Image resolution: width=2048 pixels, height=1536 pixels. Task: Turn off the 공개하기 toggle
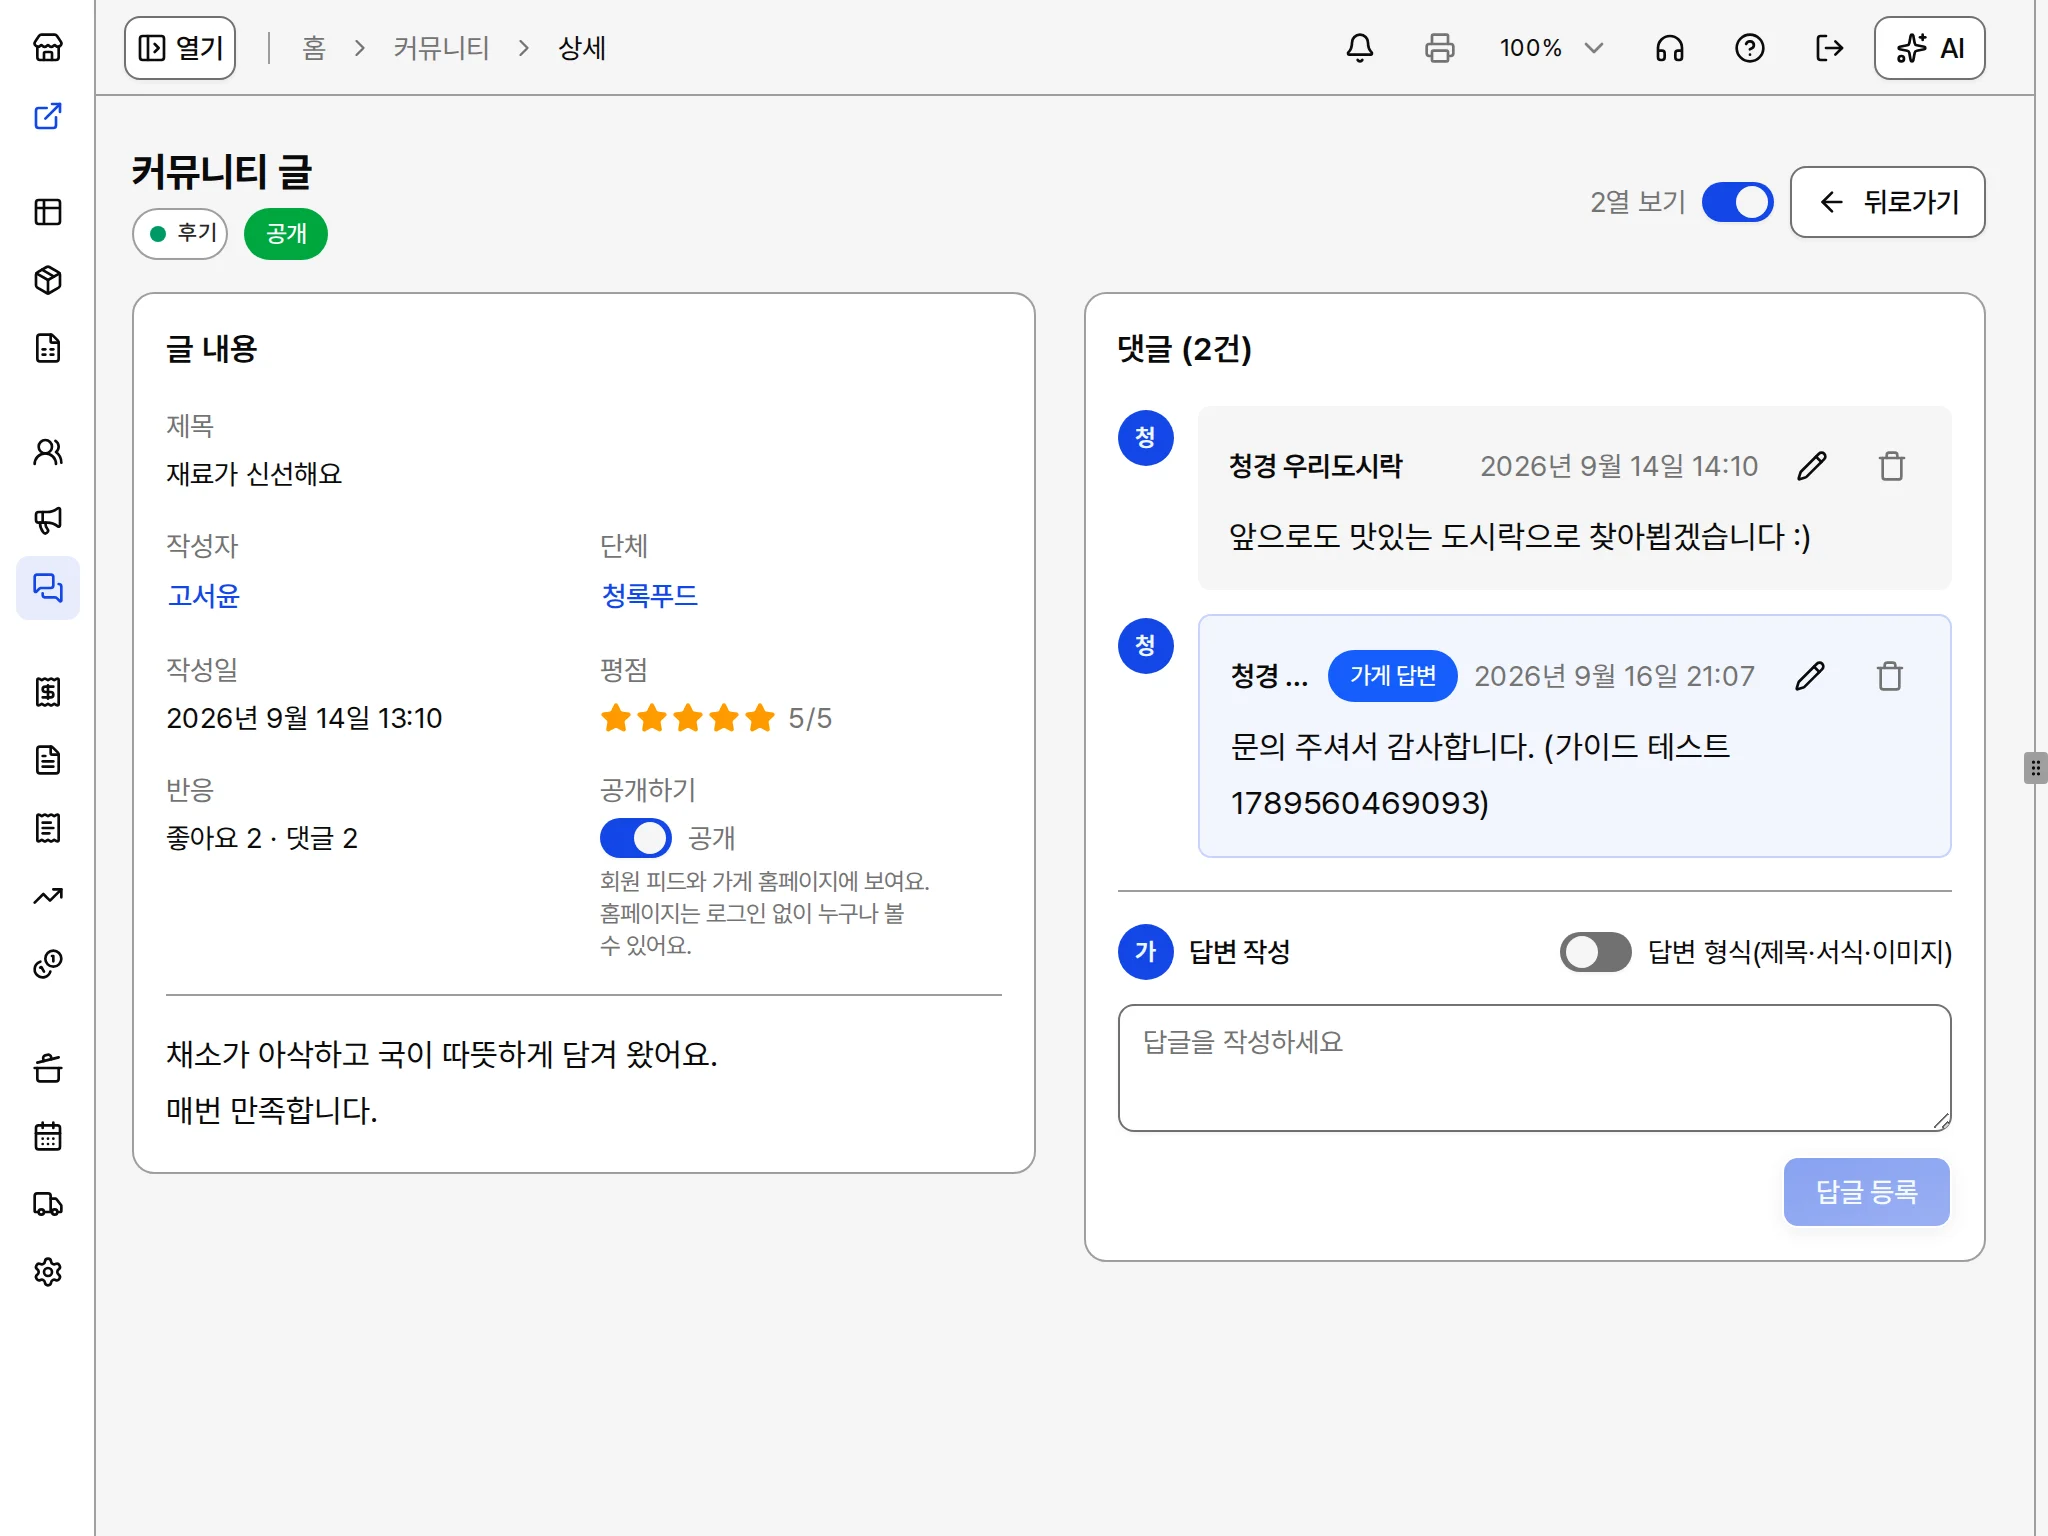[635, 838]
